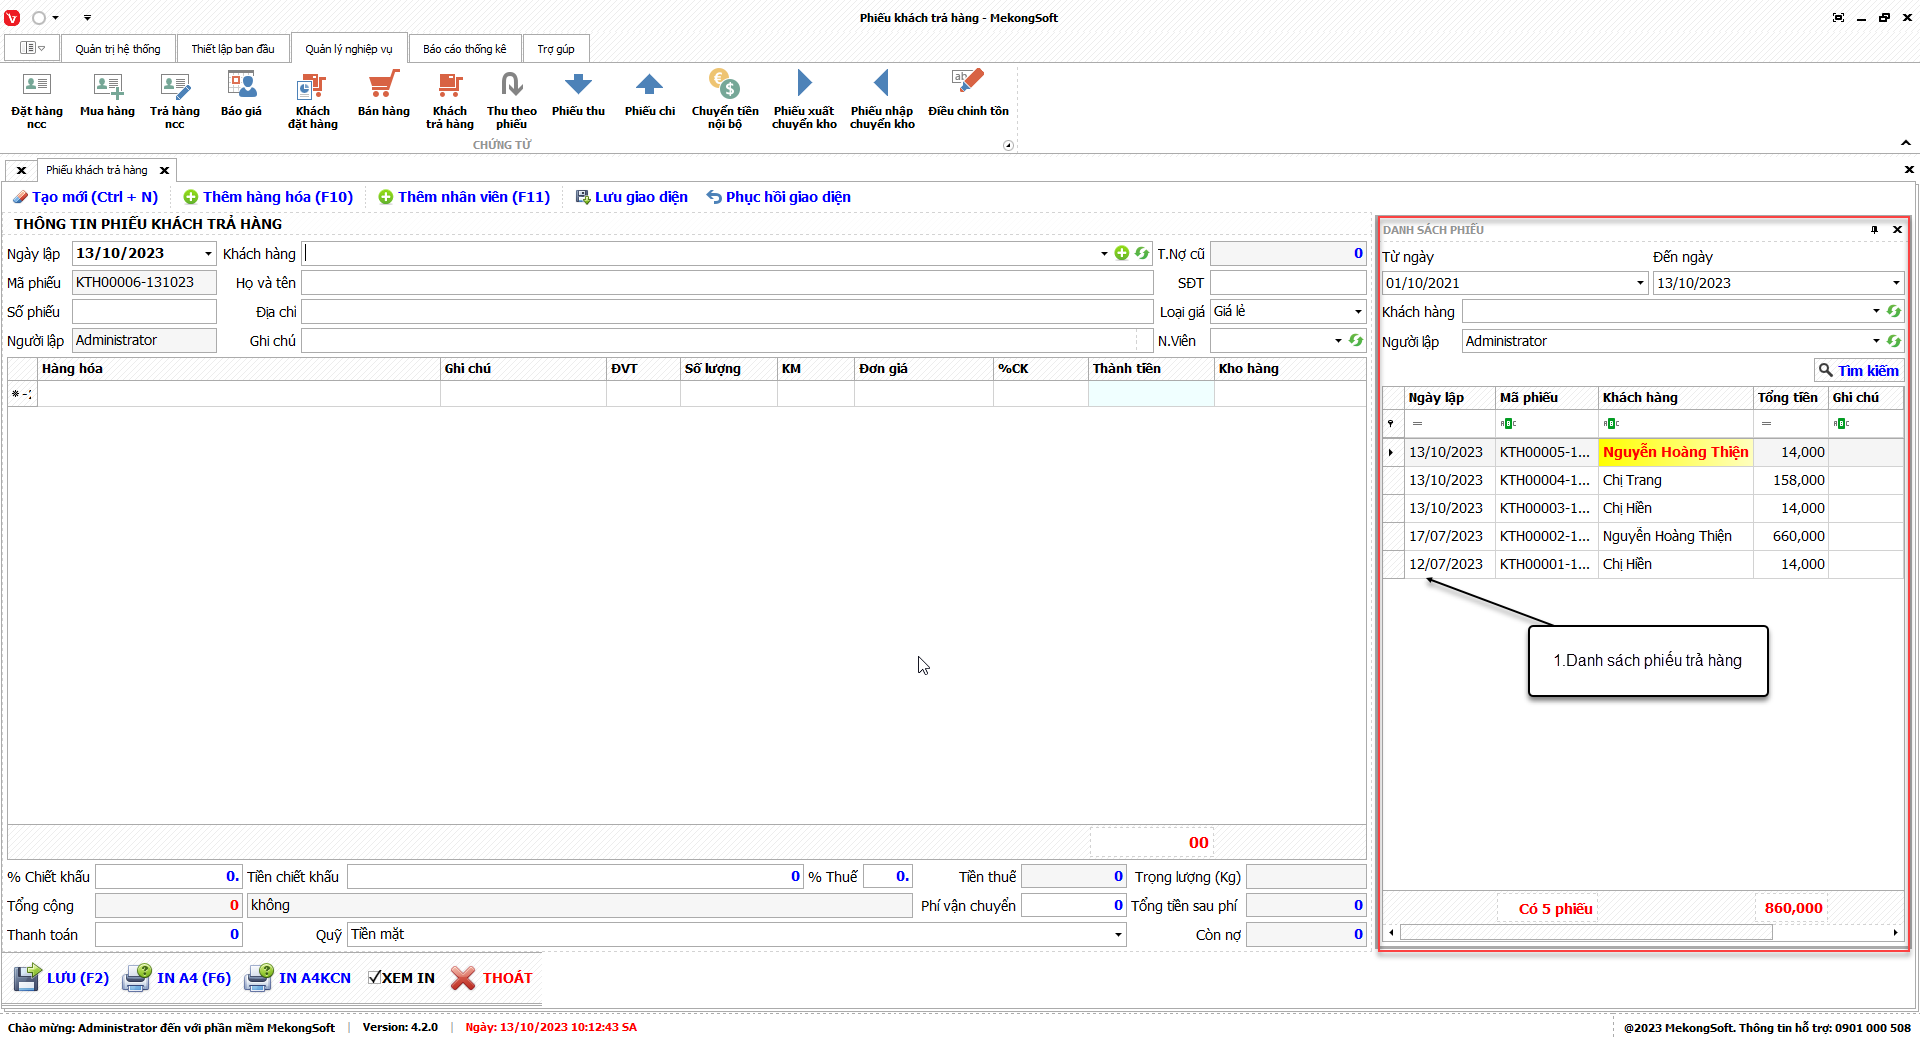Open the Thiết lập ban đầu tab

point(233,49)
